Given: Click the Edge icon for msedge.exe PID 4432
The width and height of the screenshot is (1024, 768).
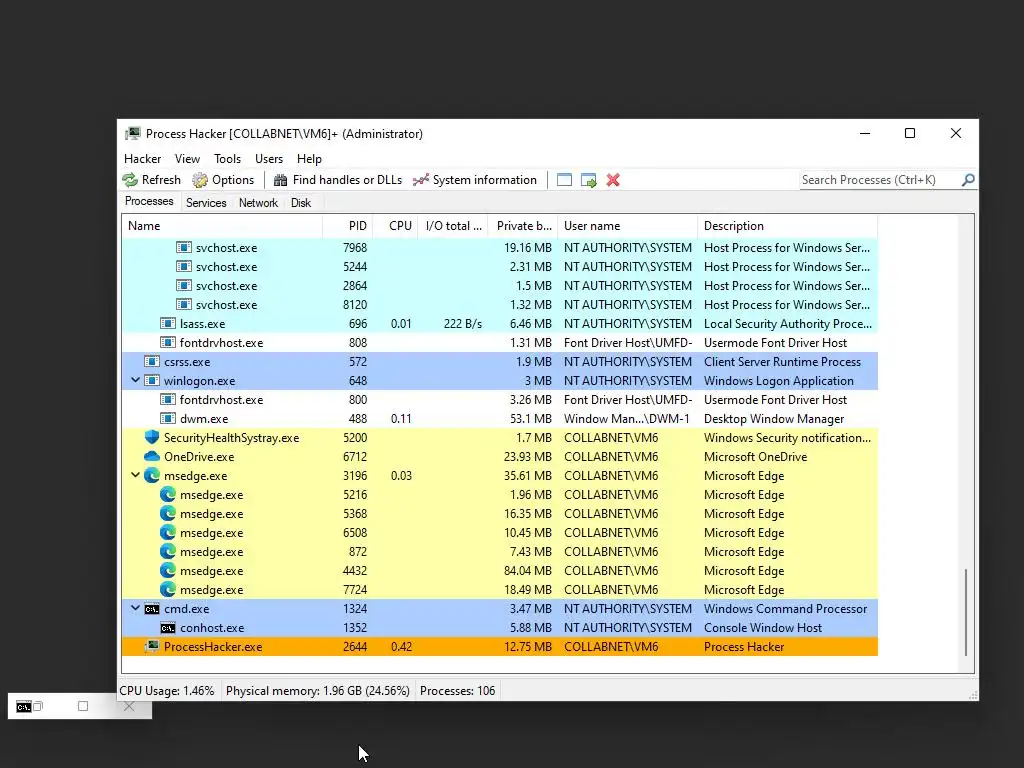Looking at the screenshot, I should click(168, 571).
